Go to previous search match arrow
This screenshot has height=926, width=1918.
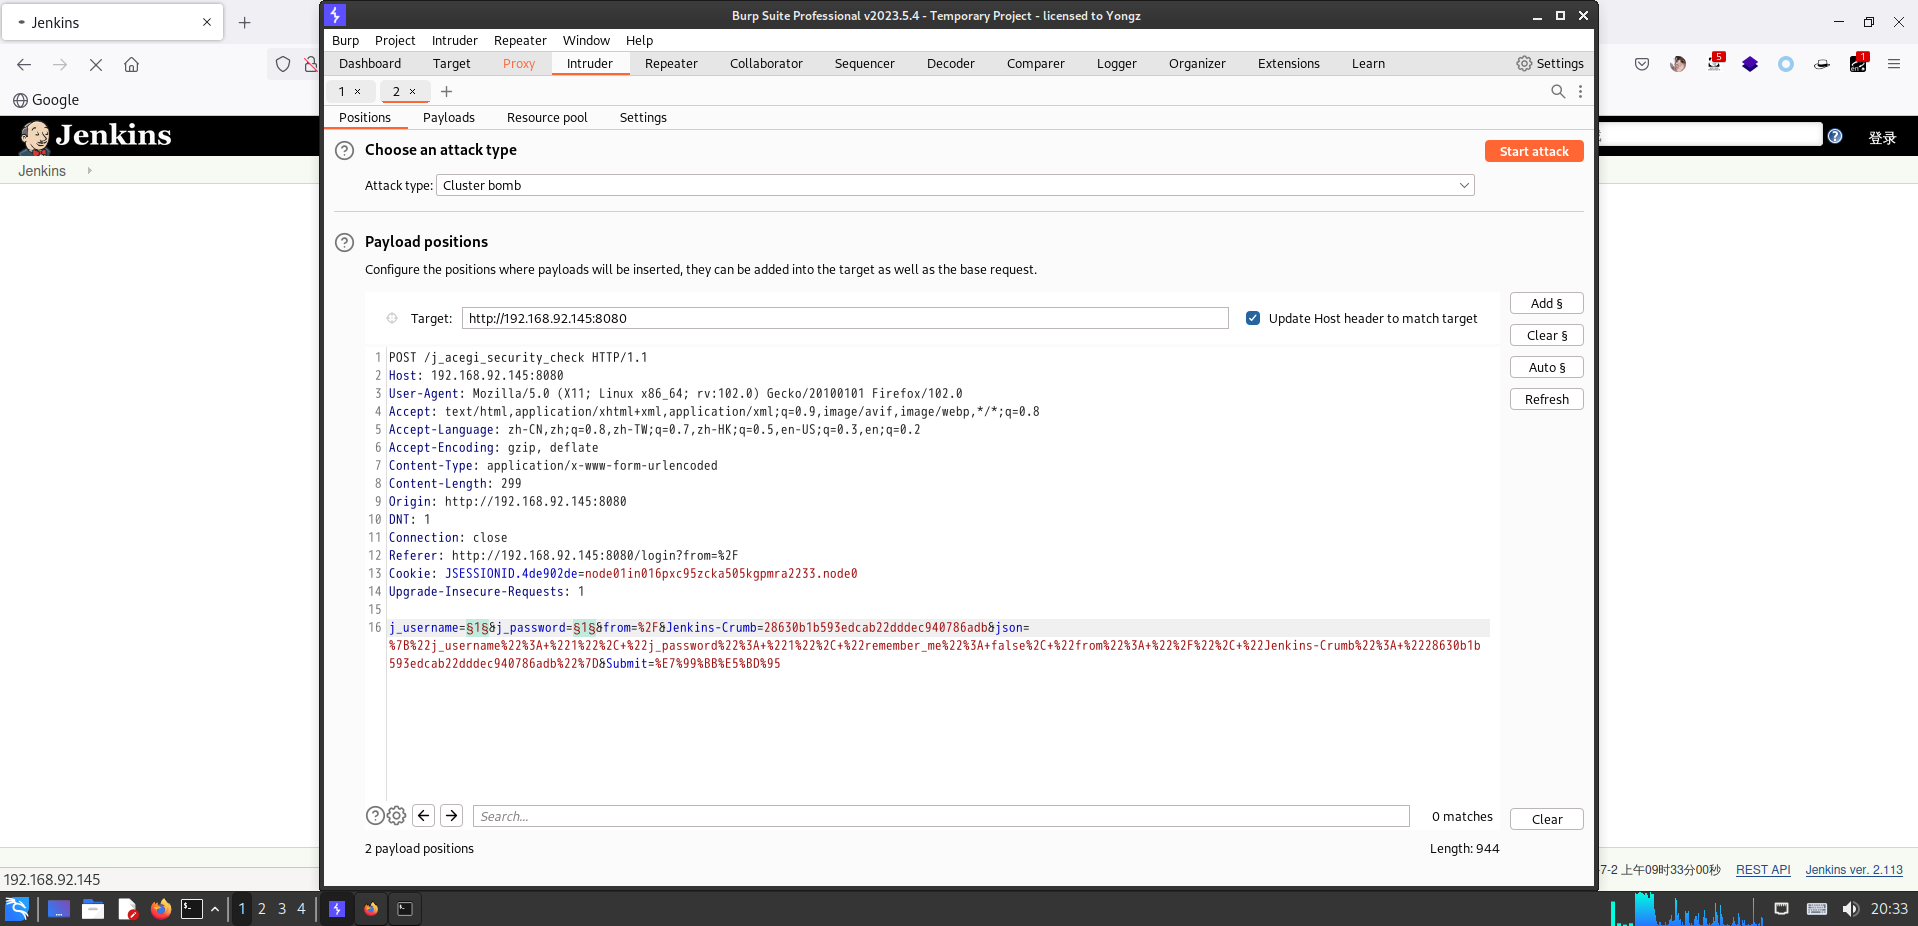coord(424,816)
